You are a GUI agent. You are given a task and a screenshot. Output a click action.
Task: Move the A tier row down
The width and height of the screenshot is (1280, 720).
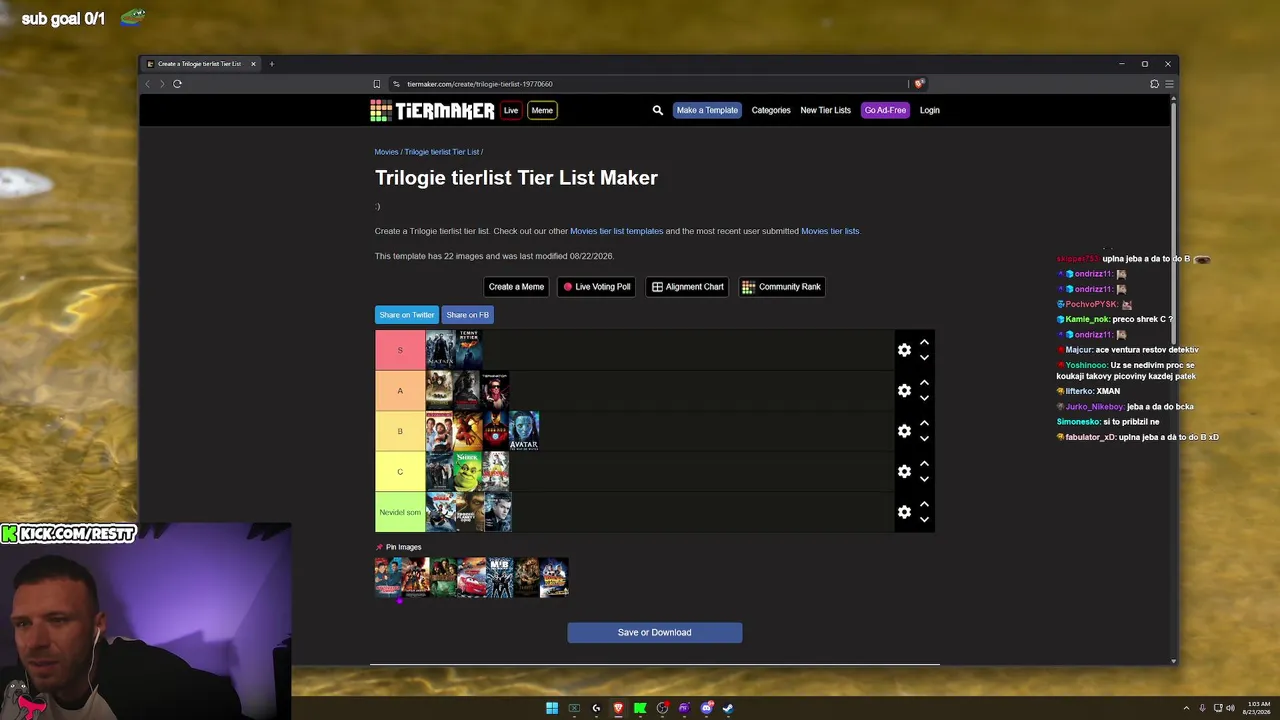924,398
